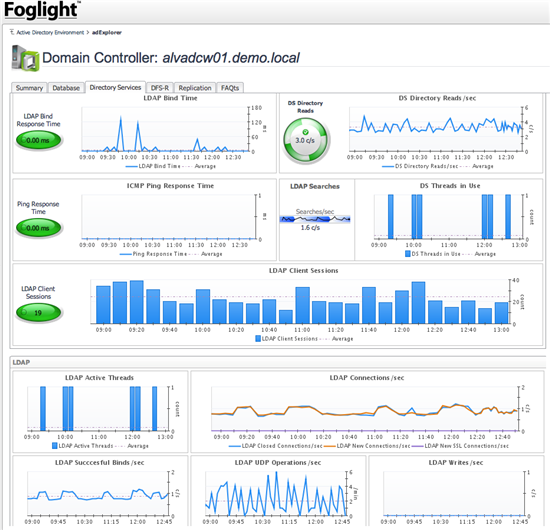Click the LDAP New Connections/sec legend entry

coord(367,446)
